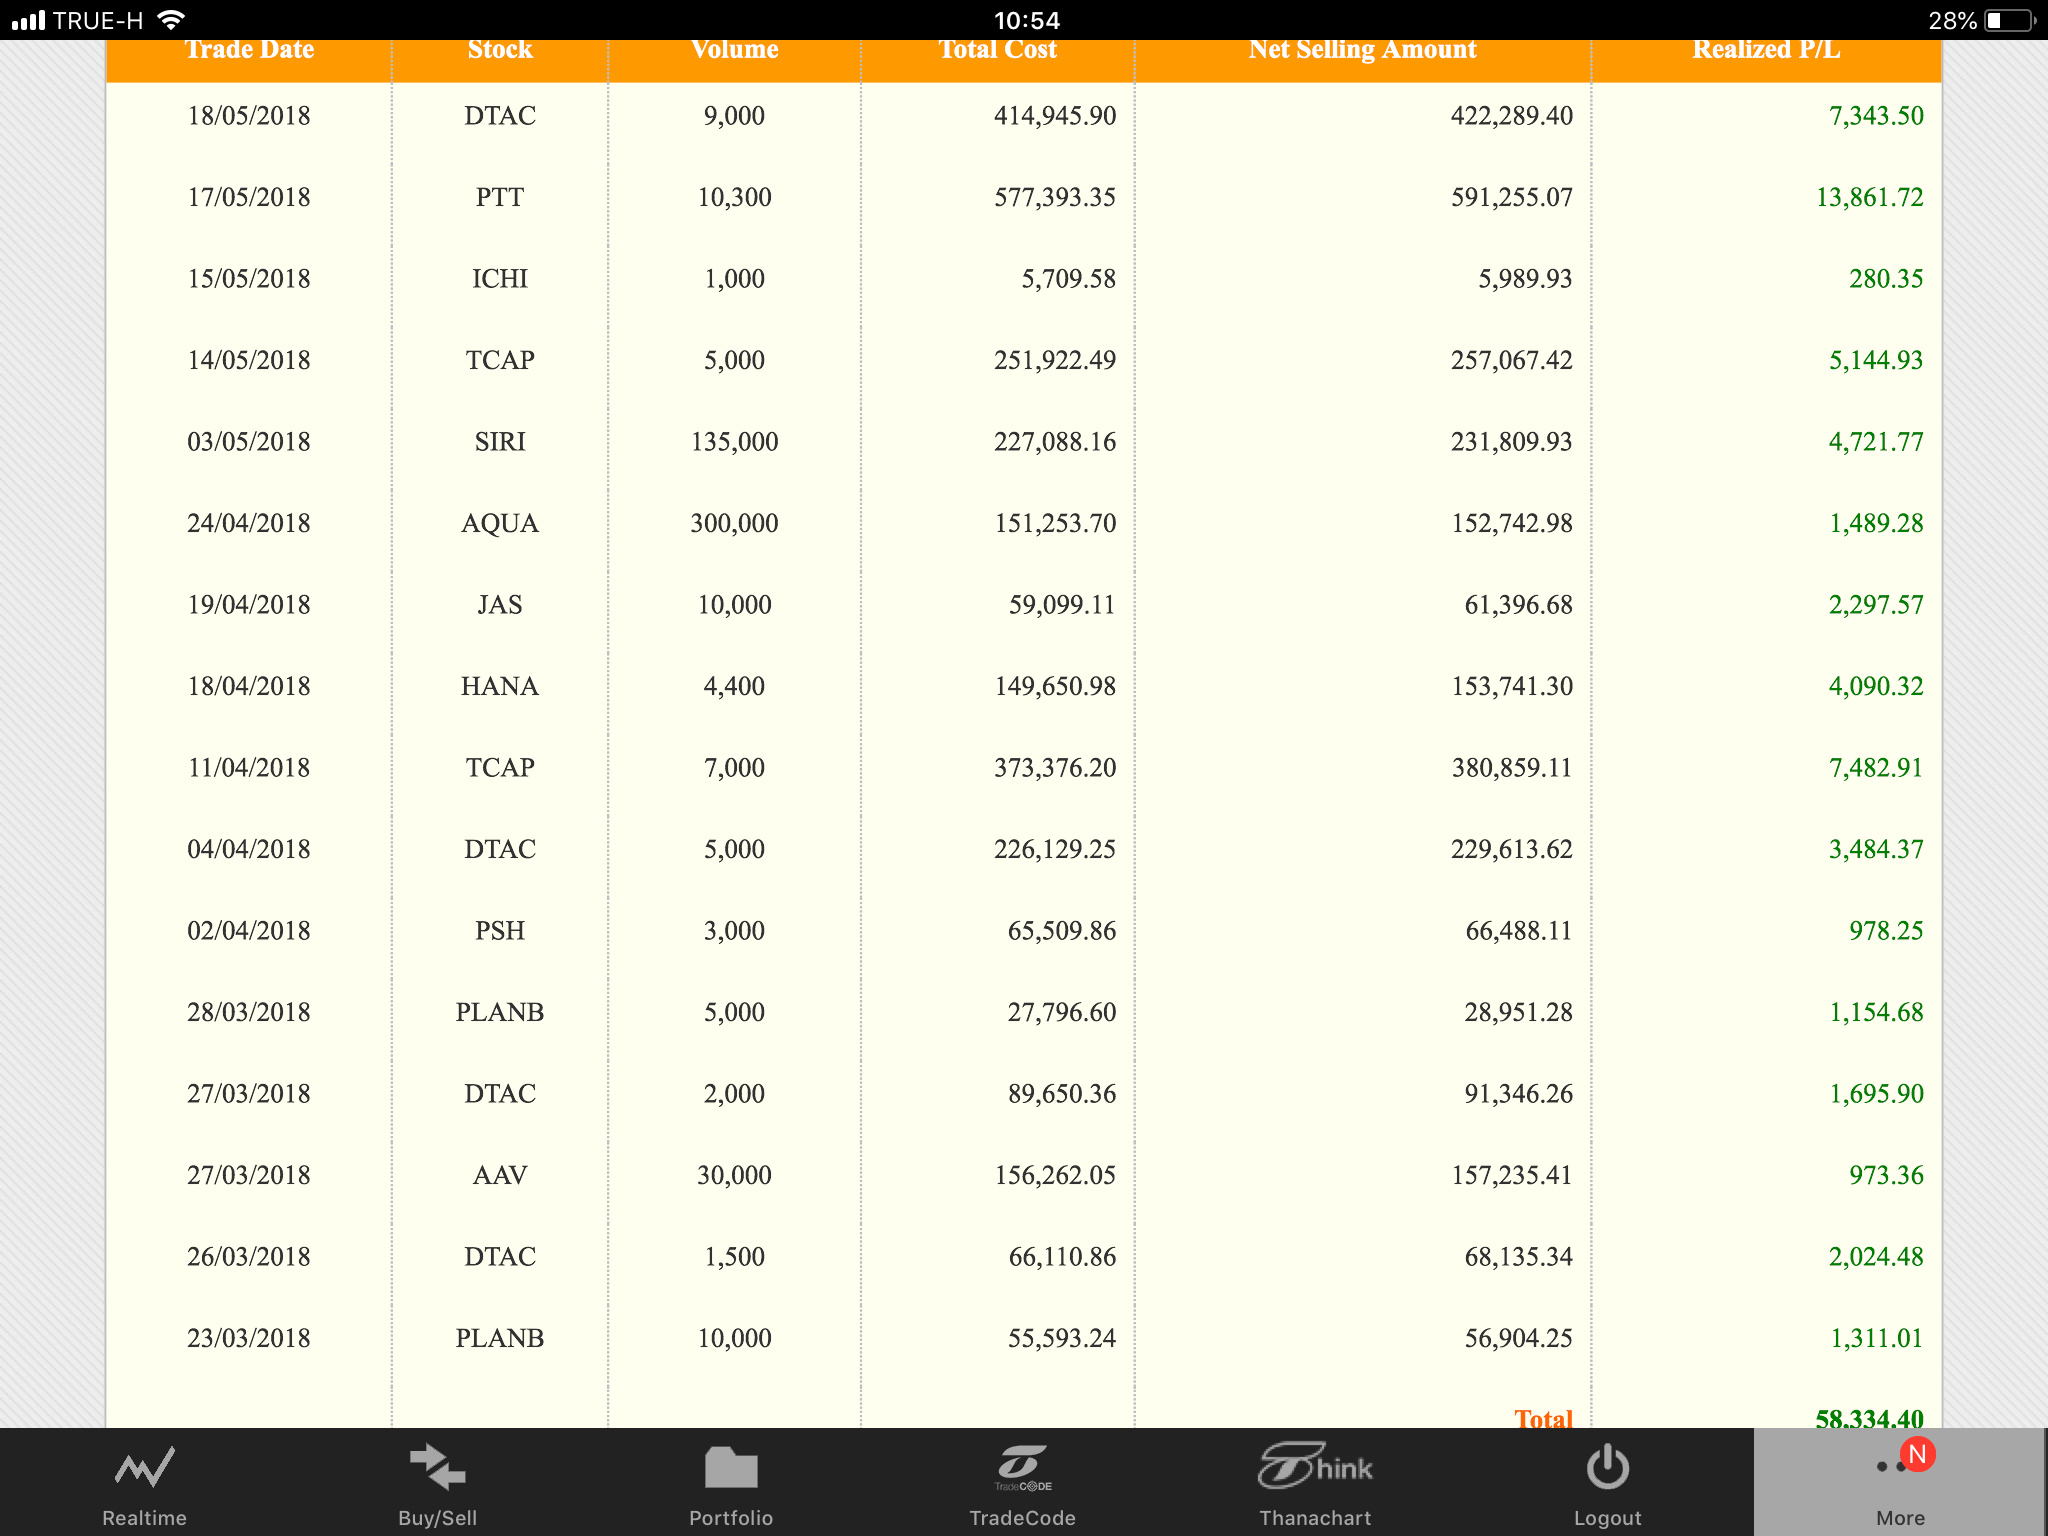The width and height of the screenshot is (2048, 1536).
Task: Tap the battery indicator in status bar
Action: (x=2009, y=20)
